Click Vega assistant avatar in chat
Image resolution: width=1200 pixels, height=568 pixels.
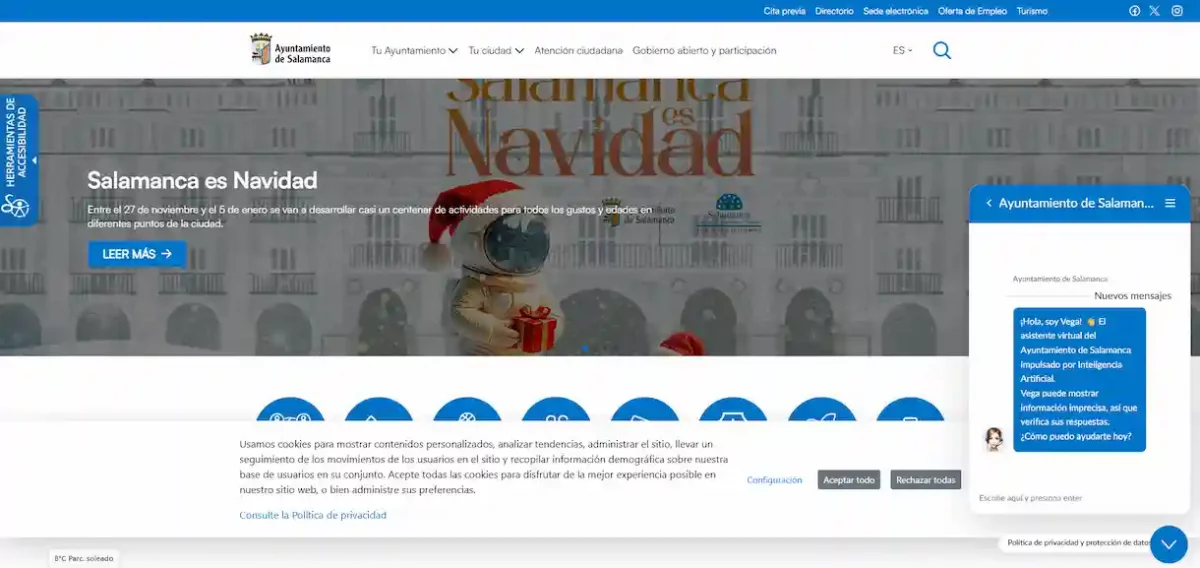pyautogui.click(x=994, y=439)
